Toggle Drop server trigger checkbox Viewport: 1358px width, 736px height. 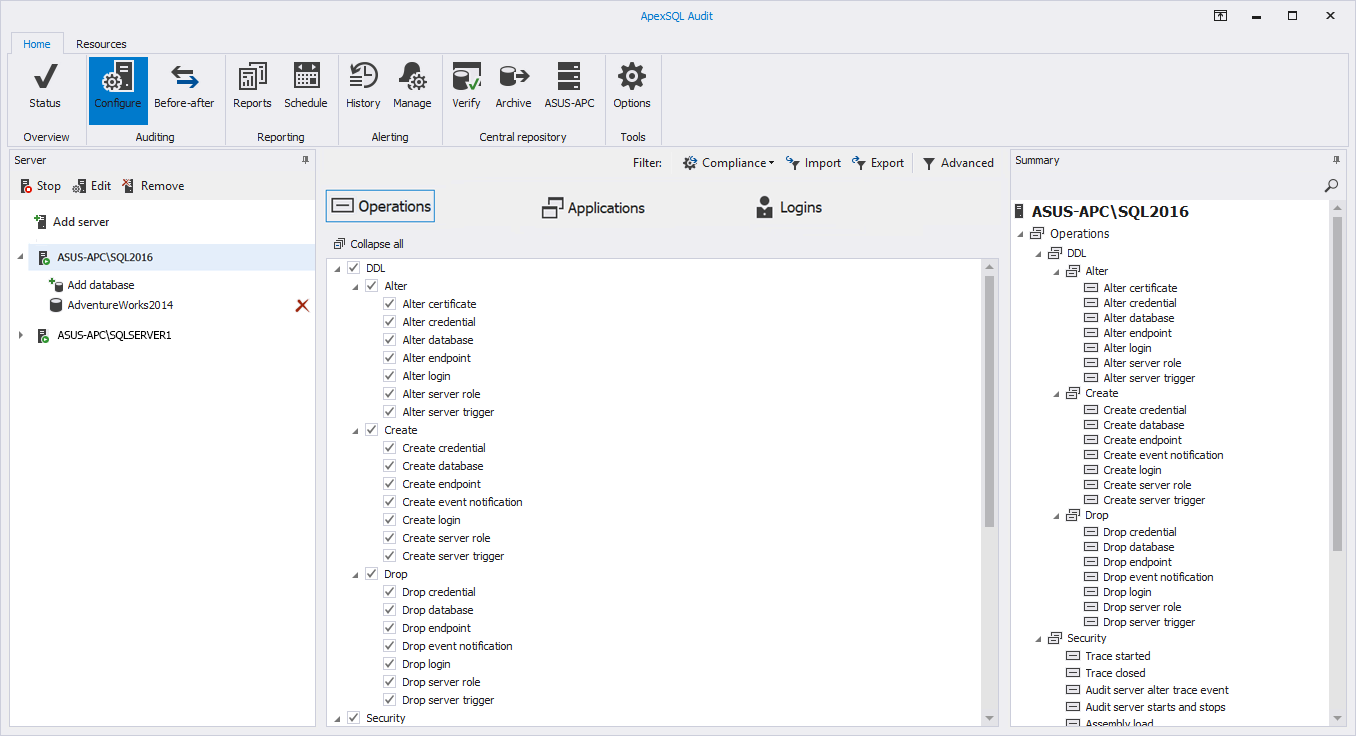[x=389, y=700]
